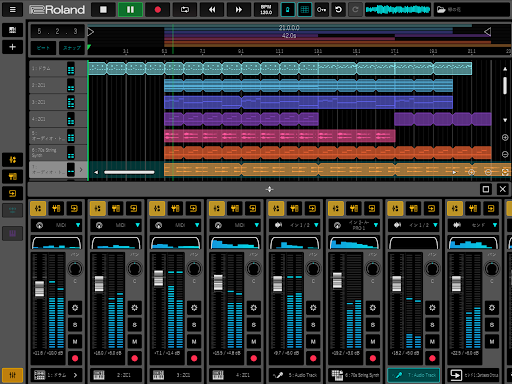The height and width of the screenshot is (384, 512).
Task: Open the BPM 130.0 tempo setting
Action: tap(266, 10)
